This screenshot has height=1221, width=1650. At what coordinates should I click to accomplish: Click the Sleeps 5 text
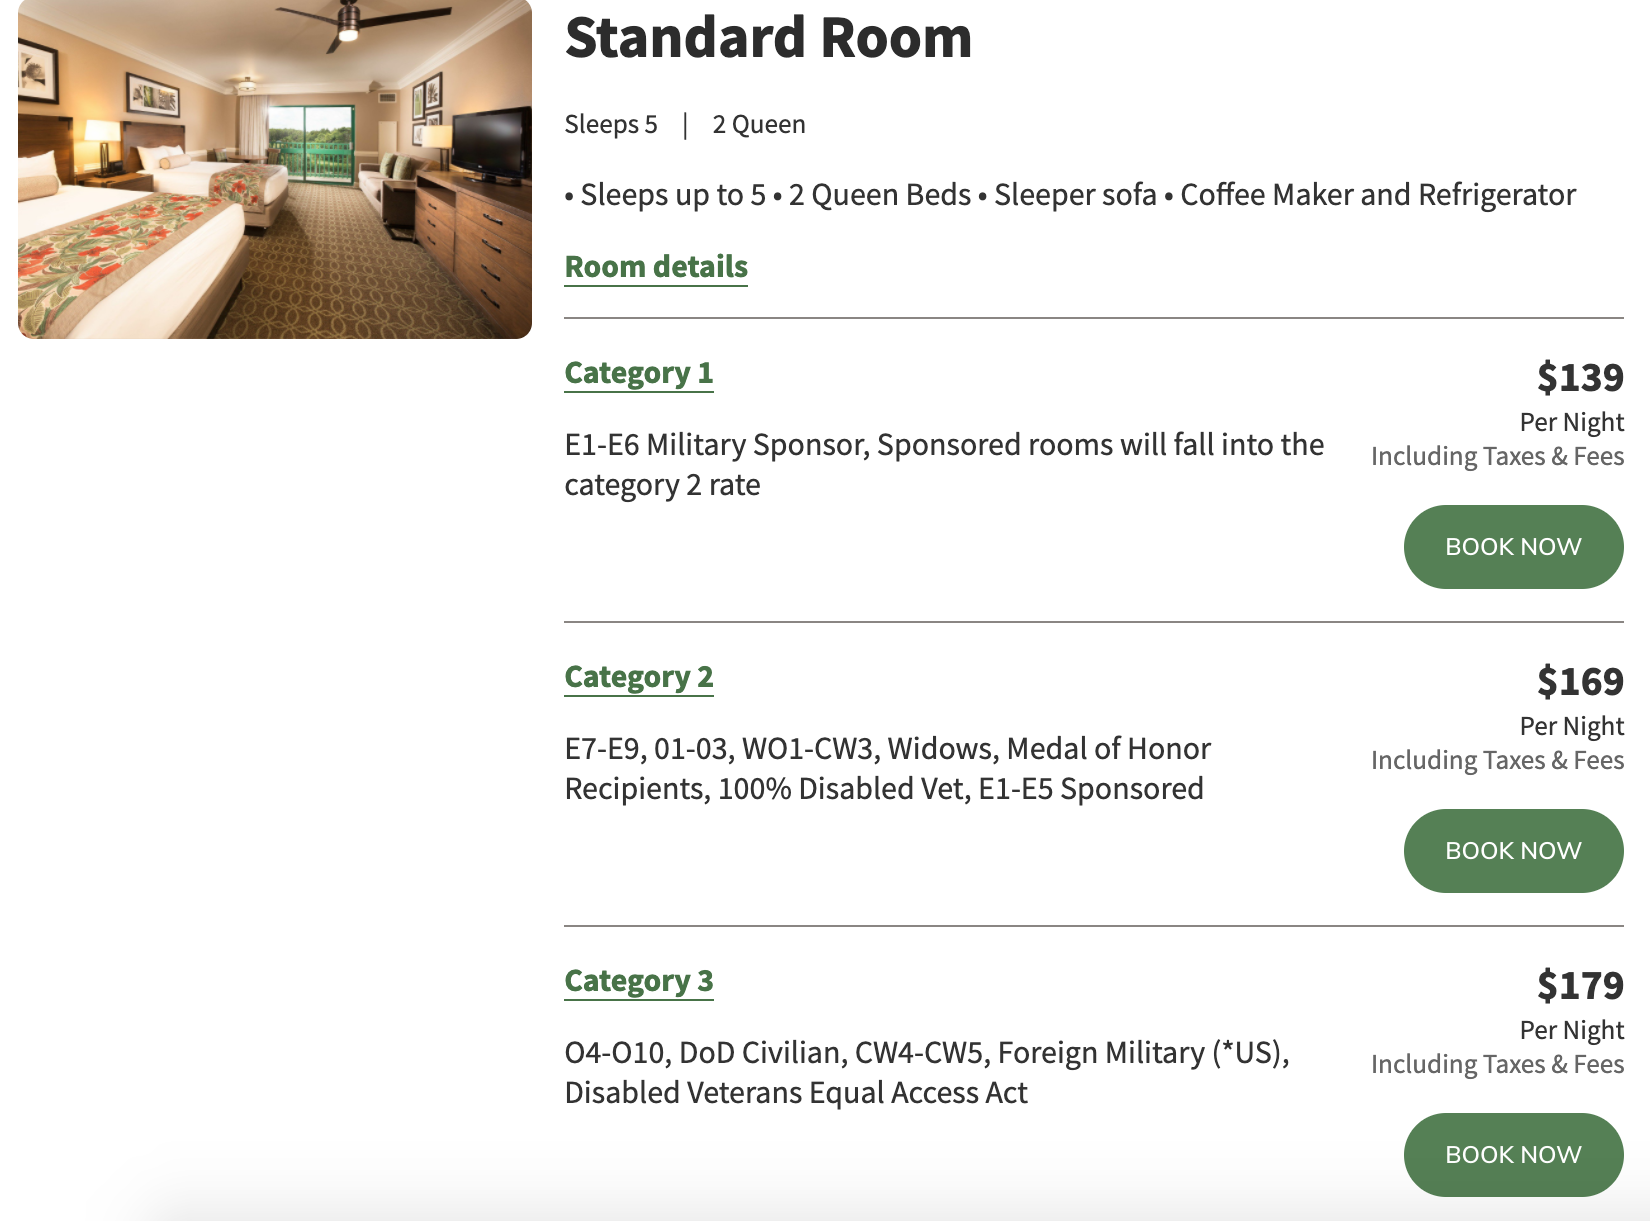point(611,124)
